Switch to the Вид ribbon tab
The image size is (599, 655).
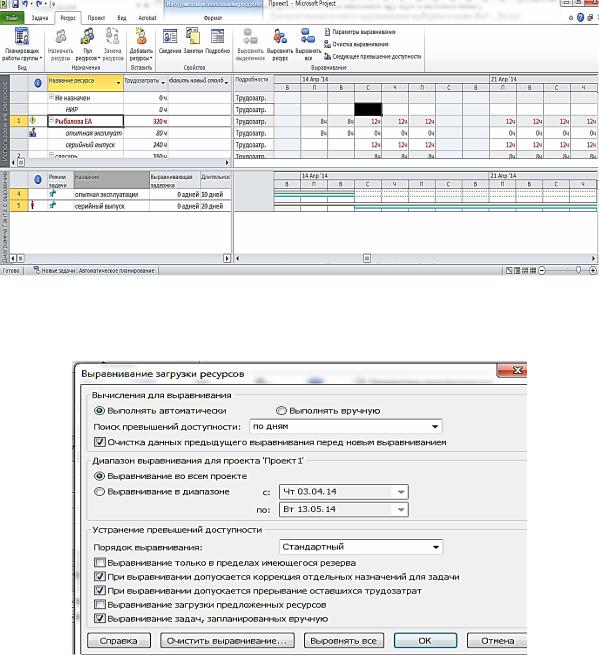click(x=122, y=18)
